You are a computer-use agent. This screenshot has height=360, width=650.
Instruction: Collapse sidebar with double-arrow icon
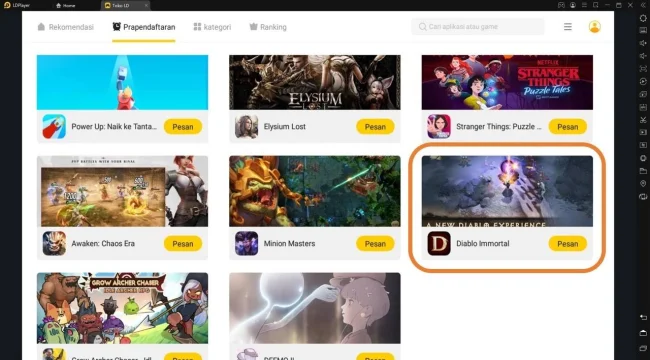click(643, 5)
